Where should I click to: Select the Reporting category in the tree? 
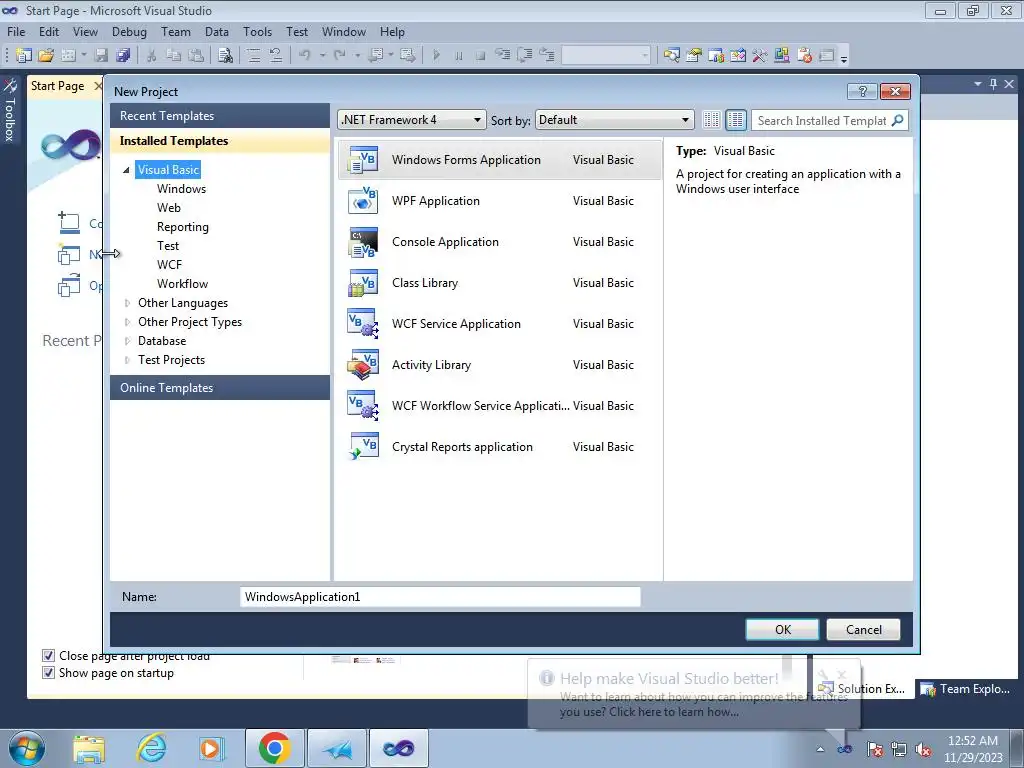[183, 227]
